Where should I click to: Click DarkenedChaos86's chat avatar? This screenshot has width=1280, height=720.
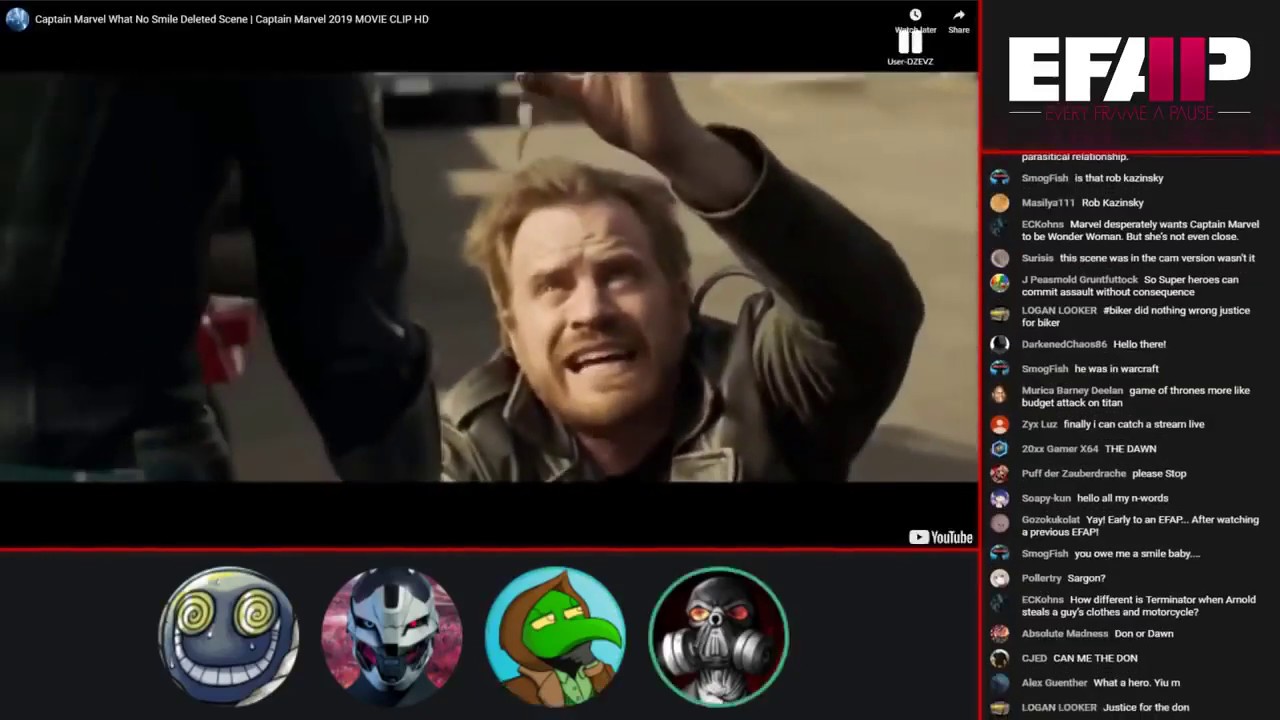(999, 344)
